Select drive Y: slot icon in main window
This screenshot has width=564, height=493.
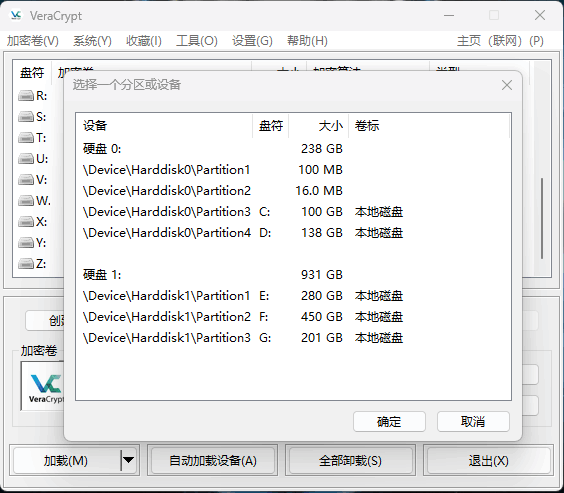pos(26,243)
